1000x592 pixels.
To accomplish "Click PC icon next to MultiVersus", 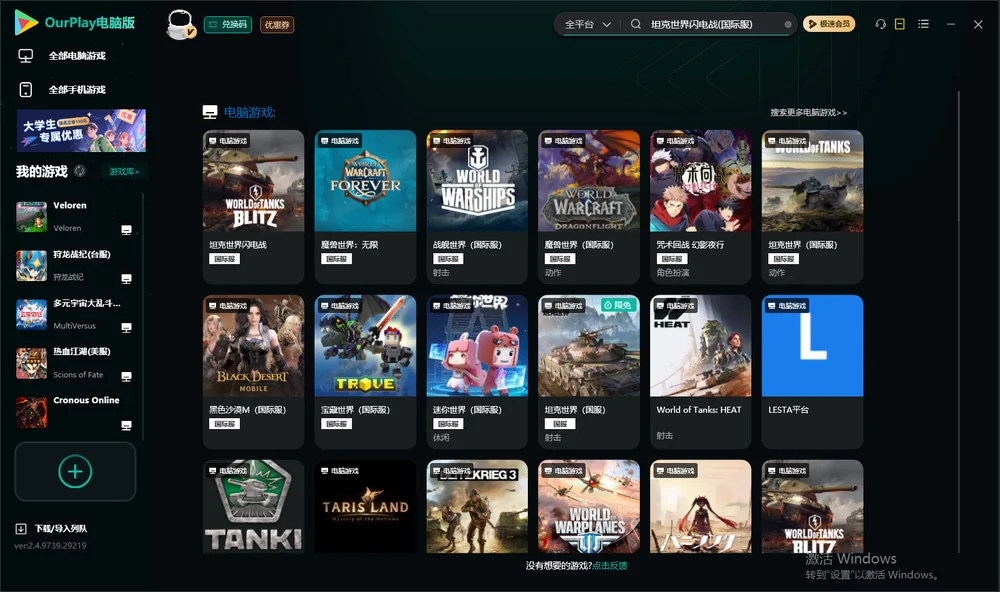I will 126,327.
